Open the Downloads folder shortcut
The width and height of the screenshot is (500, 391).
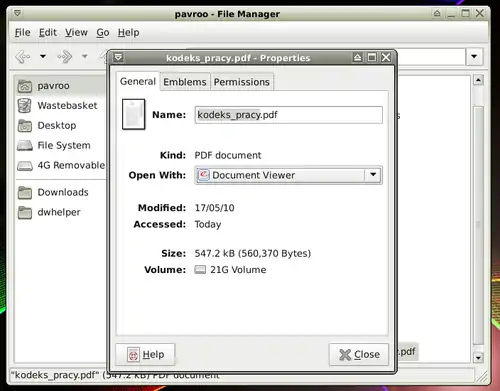pos(60,192)
